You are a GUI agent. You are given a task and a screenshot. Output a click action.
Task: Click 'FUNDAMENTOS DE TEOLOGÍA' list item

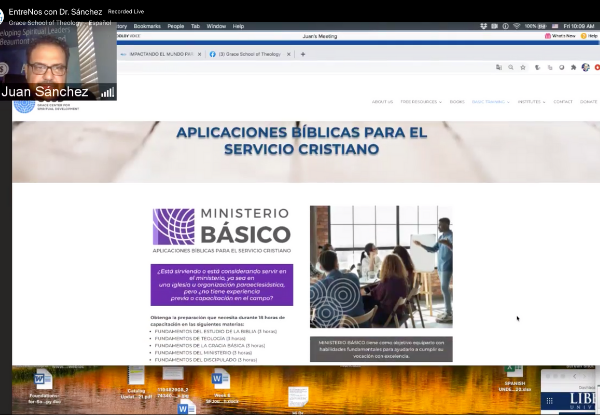point(200,339)
